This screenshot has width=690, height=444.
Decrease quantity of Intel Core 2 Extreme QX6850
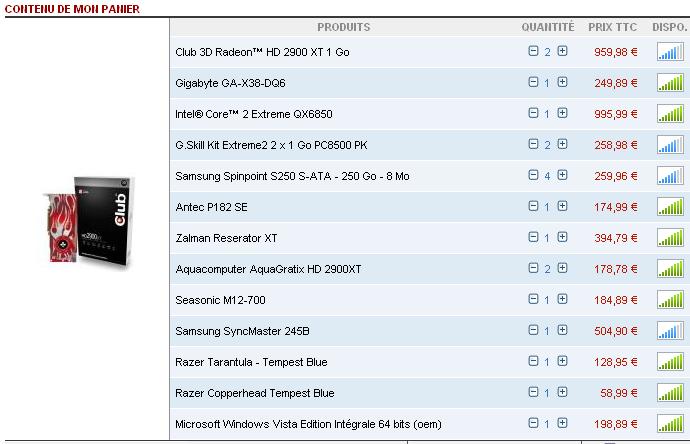(533, 113)
